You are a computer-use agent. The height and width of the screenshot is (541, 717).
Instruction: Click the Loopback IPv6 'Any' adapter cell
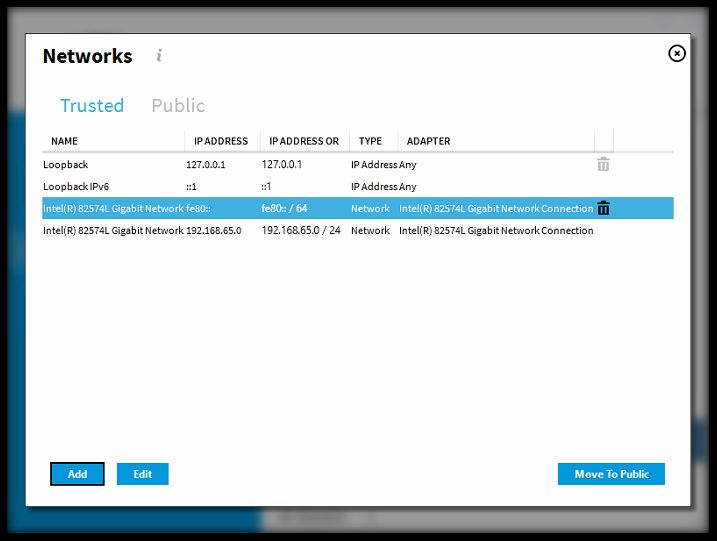coord(408,187)
